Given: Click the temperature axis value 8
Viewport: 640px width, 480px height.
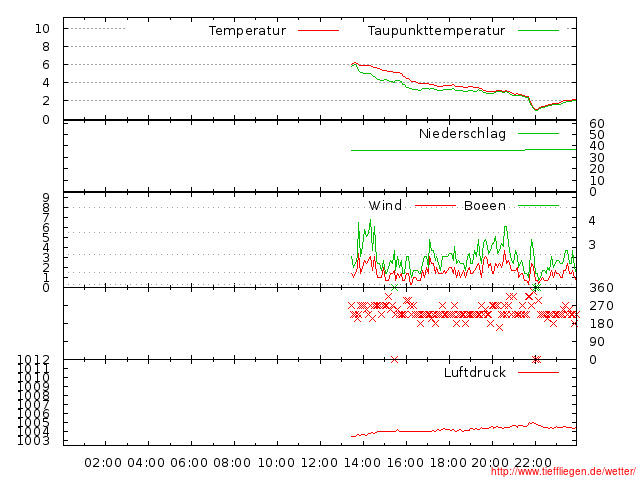Looking at the screenshot, I should coord(46,47).
